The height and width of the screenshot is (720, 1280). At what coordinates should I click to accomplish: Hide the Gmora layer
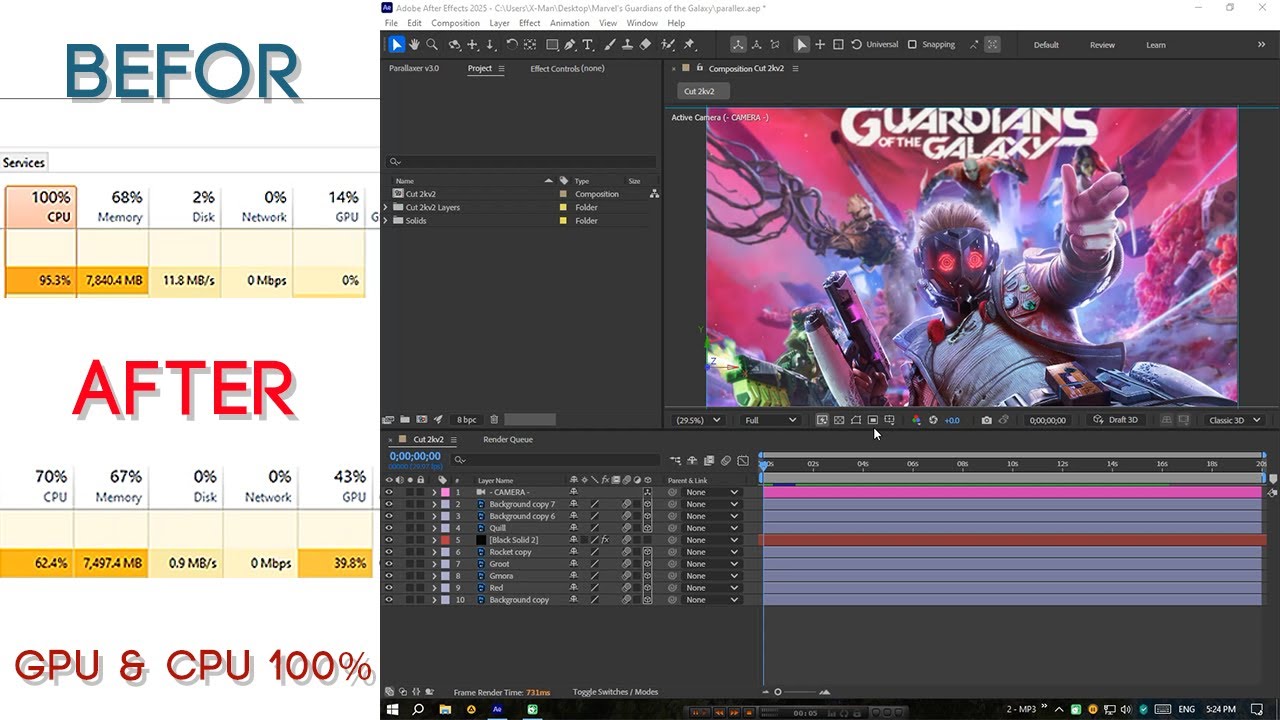pyautogui.click(x=389, y=576)
